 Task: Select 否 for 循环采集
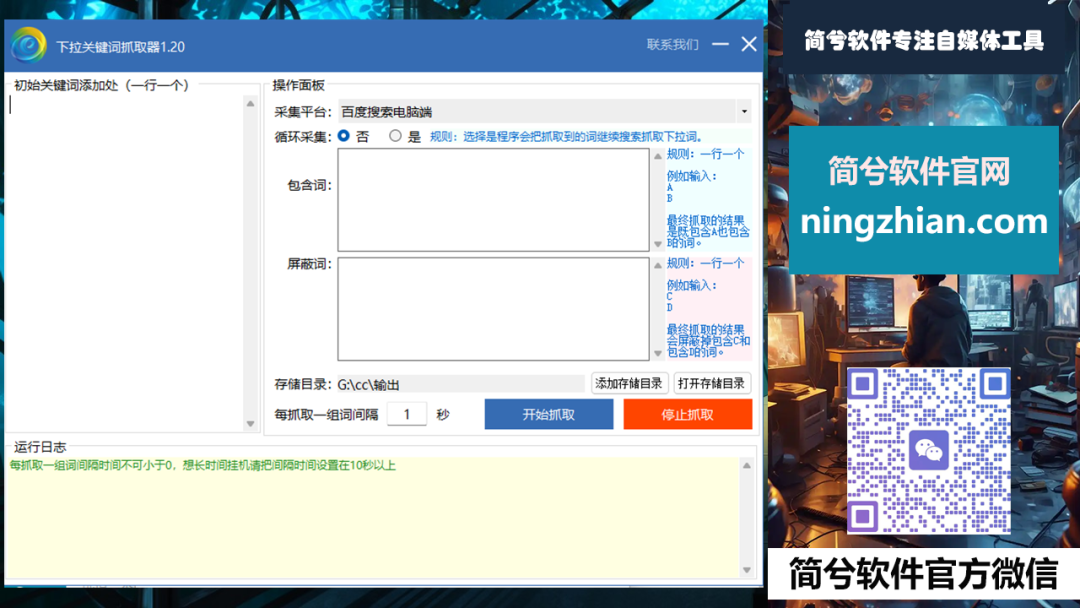click(x=344, y=136)
